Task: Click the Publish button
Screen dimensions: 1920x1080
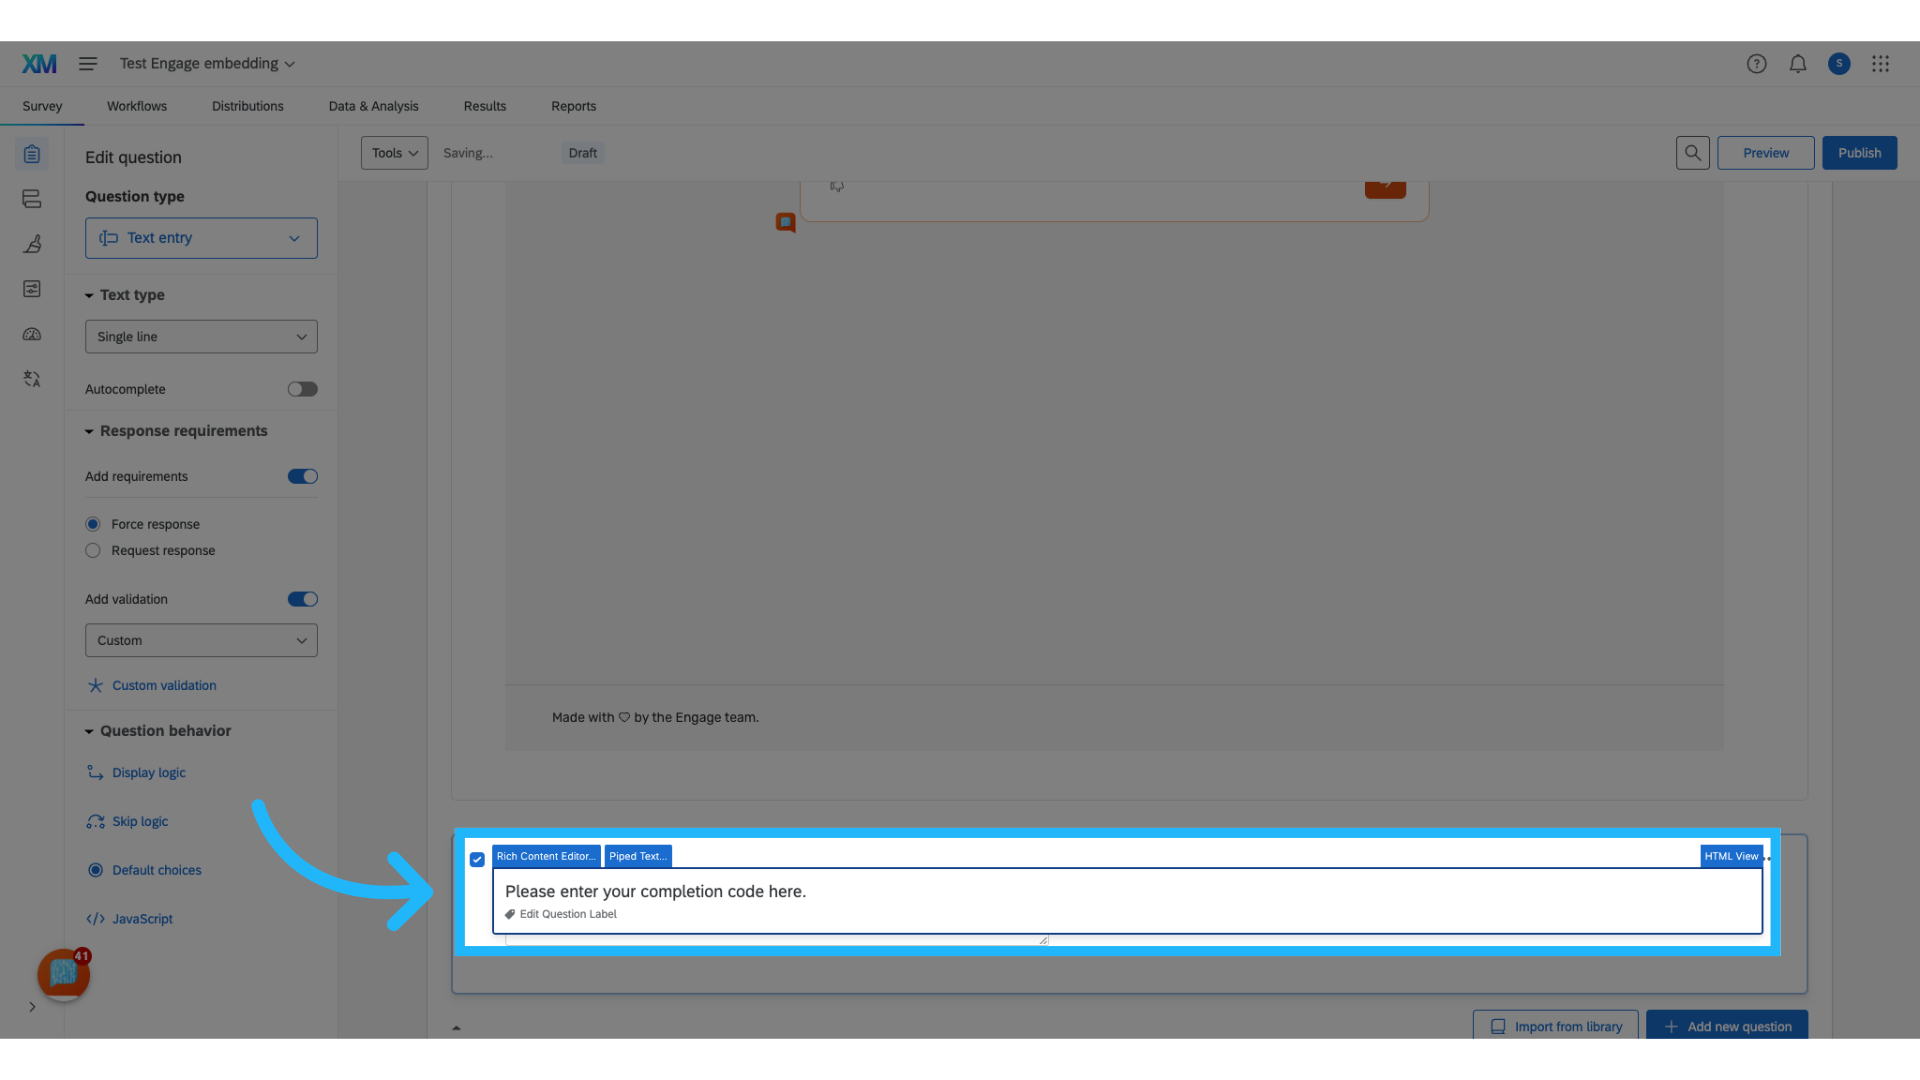Action: click(1859, 153)
